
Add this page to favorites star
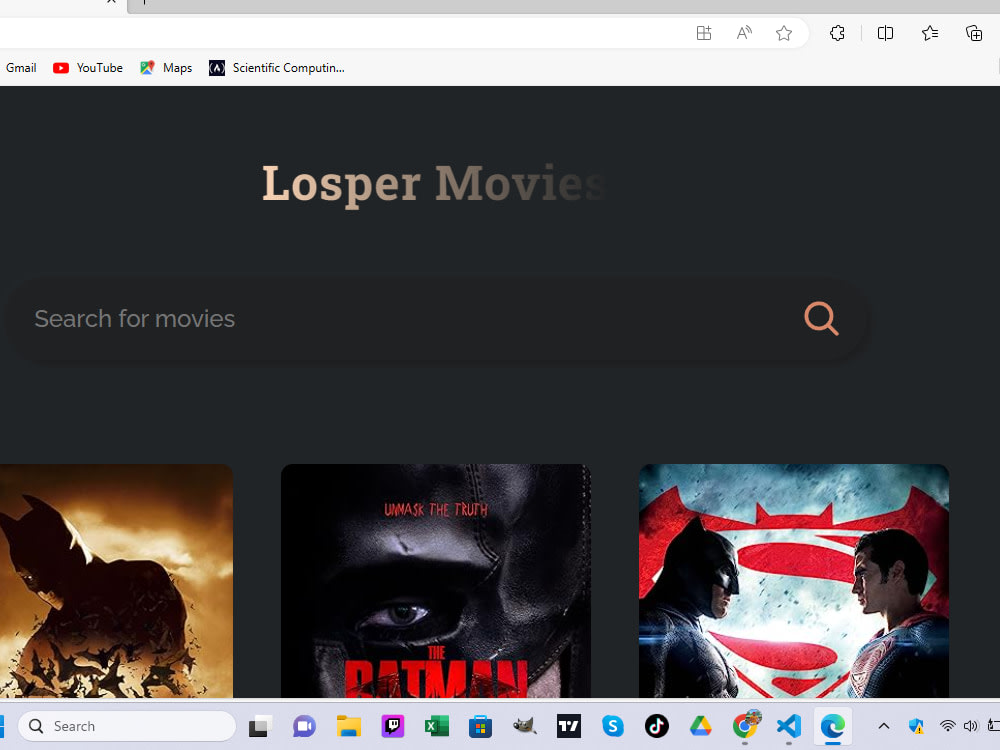(784, 33)
